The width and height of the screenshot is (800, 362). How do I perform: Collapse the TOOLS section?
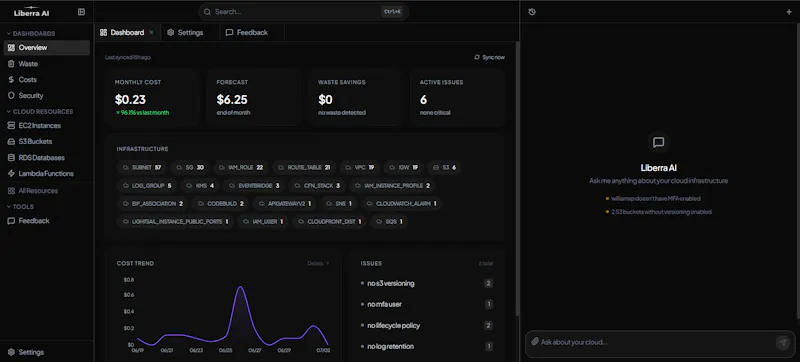pos(20,206)
